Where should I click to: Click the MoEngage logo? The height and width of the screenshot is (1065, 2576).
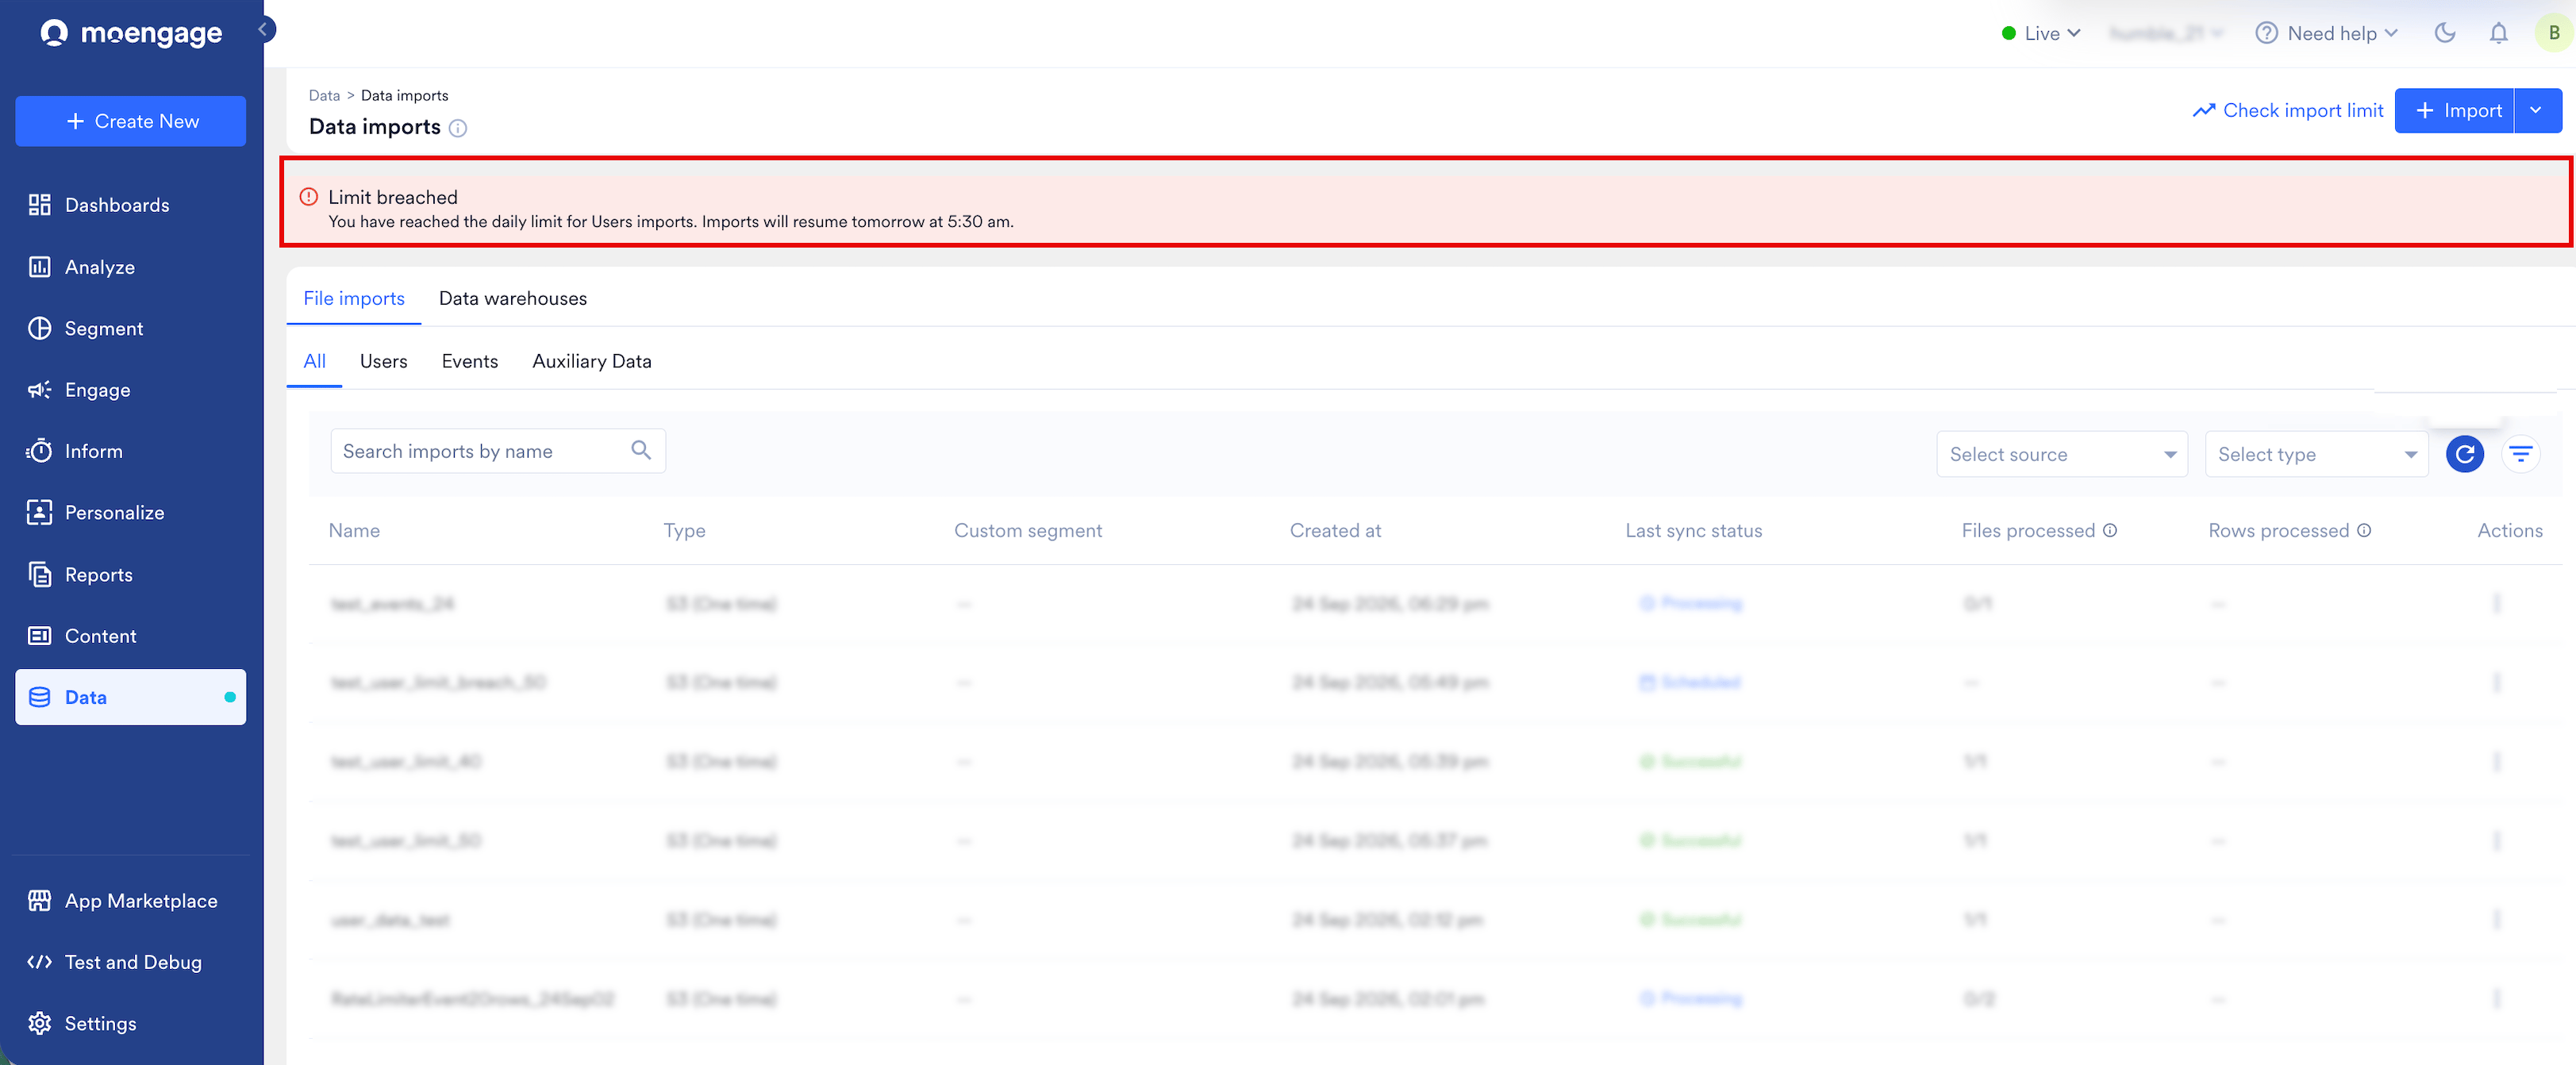tap(131, 33)
